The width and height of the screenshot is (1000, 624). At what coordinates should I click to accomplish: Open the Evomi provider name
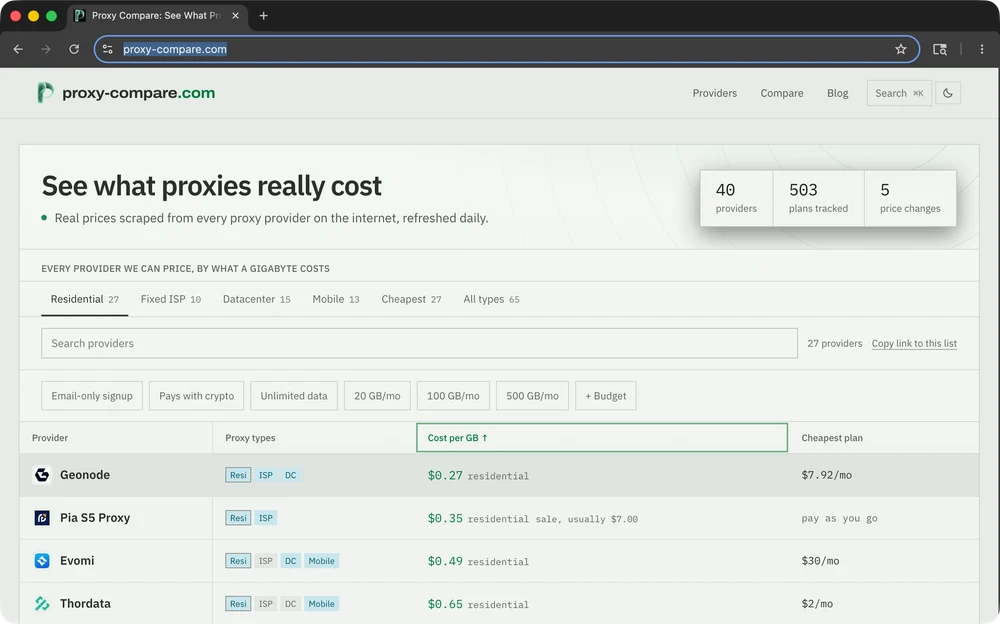77,561
